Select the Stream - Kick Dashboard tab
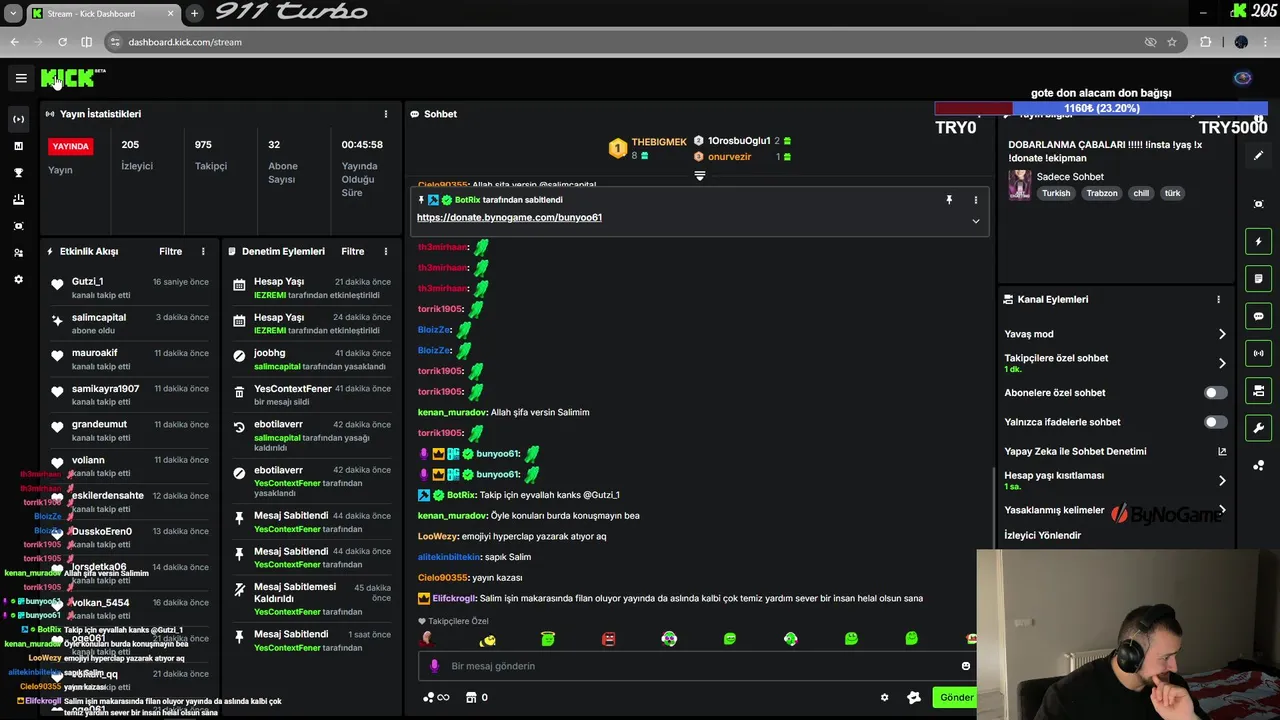This screenshot has height=720, width=1280. (103, 13)
